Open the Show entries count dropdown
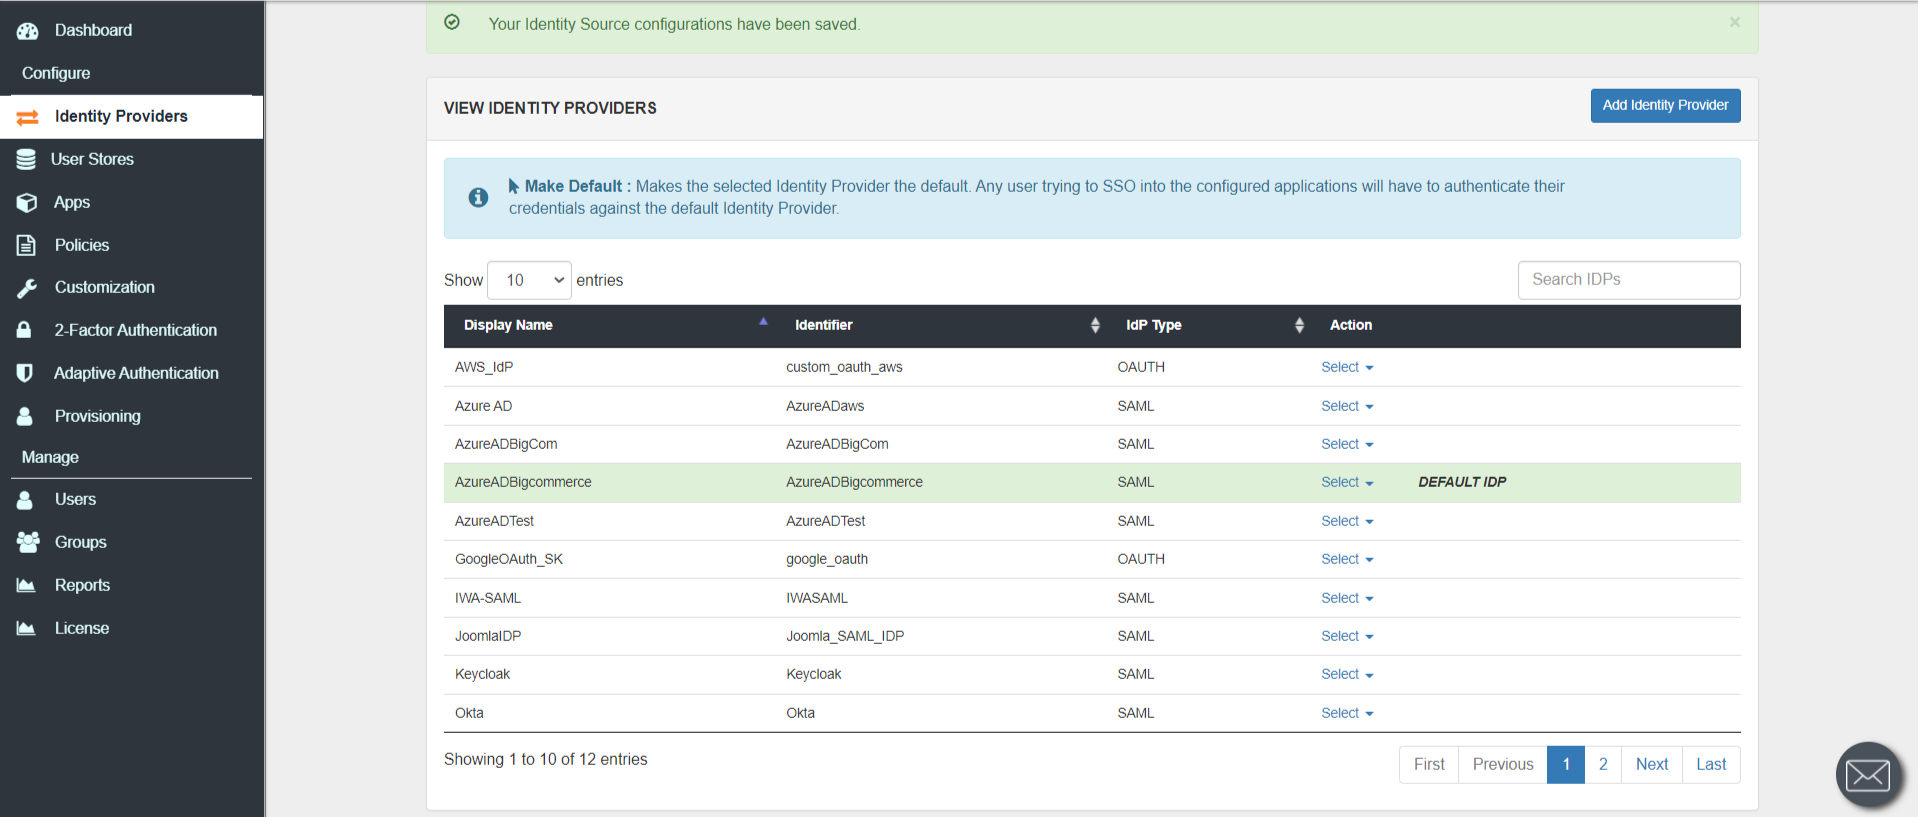This screenshot has width=1918, height=817. (529, 280)
